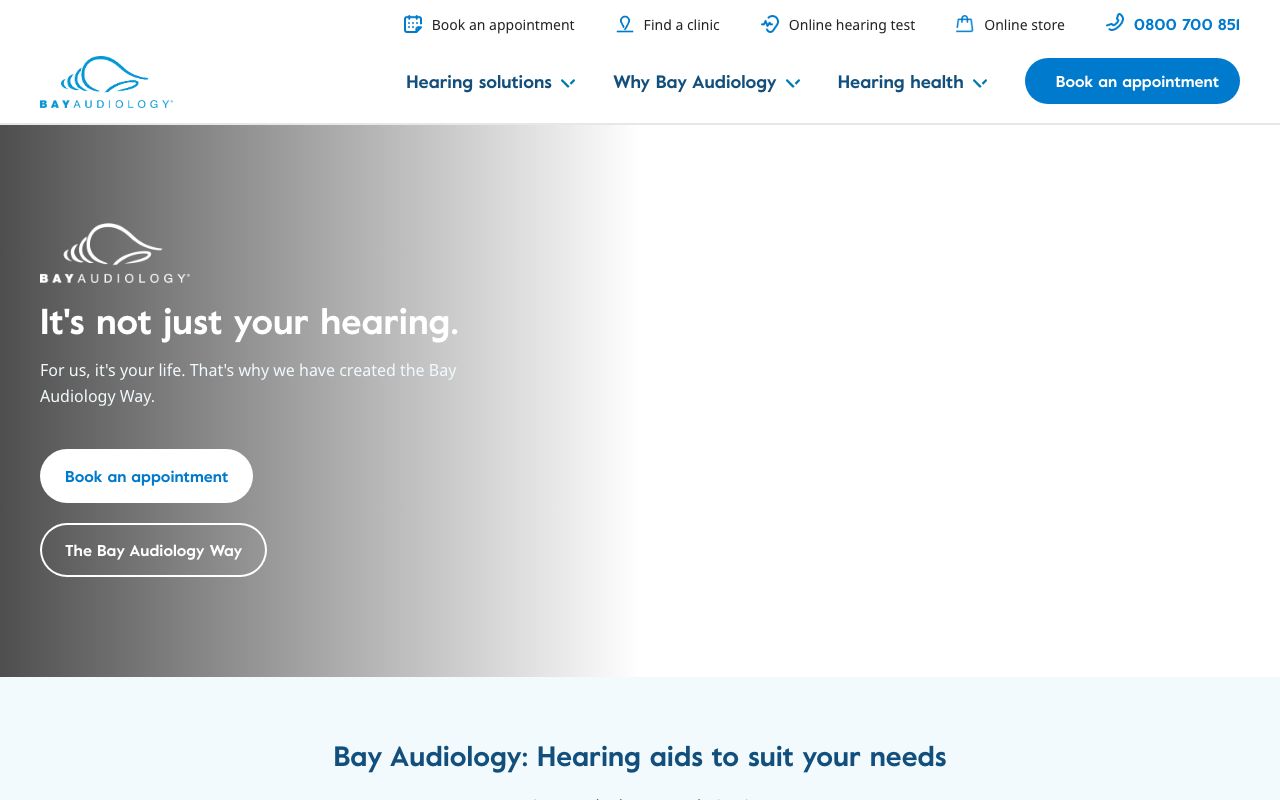Image resolution: width=1280 pixels, height=800 pixels.
Task: Click the "Hearing aids to suit your needs" heading
Action: (640, 756)
